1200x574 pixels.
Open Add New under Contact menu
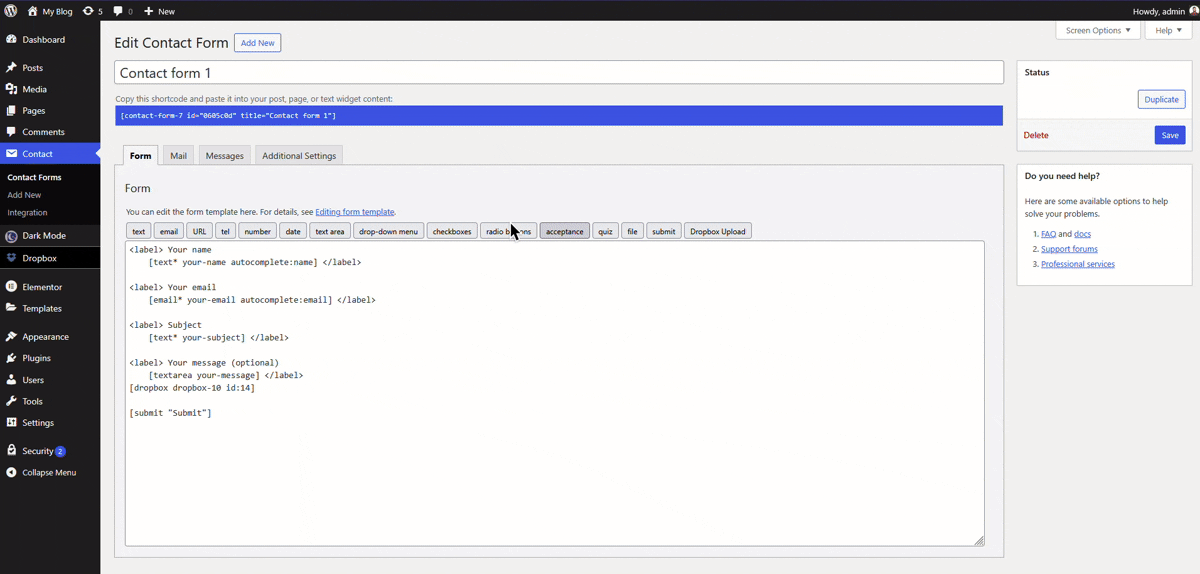(x=24, y=195)
